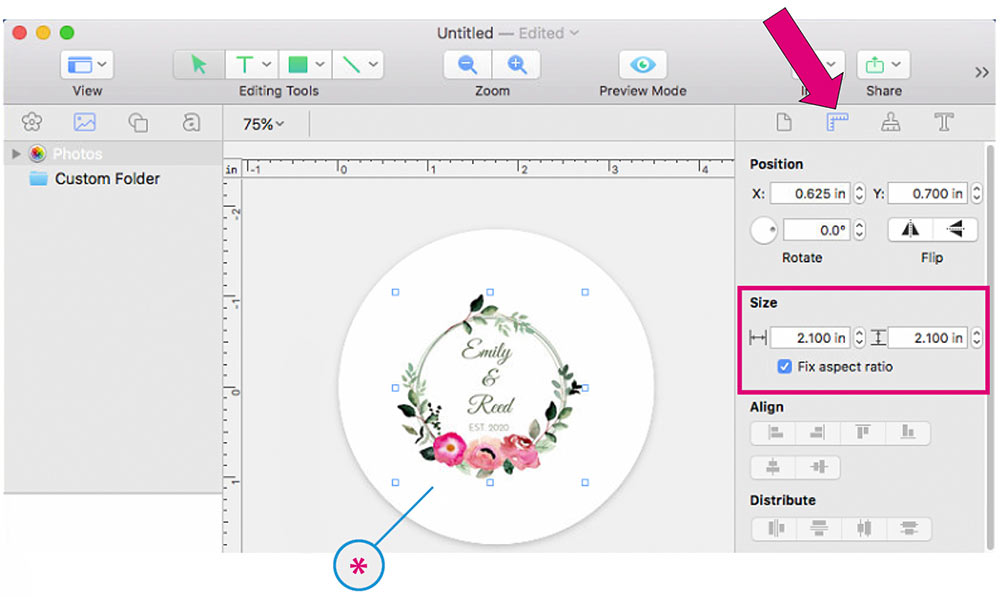
Task: Open the View toolbar button
Action: pyautogui.click(x=87, y=64)
